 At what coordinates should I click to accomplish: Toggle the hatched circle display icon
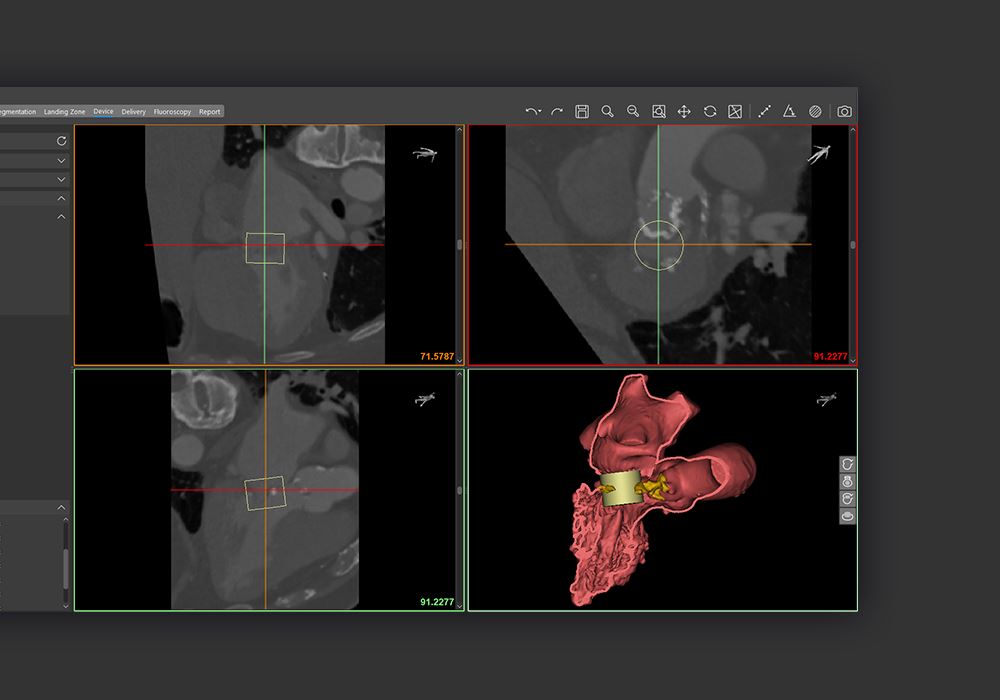click(815, 112)
